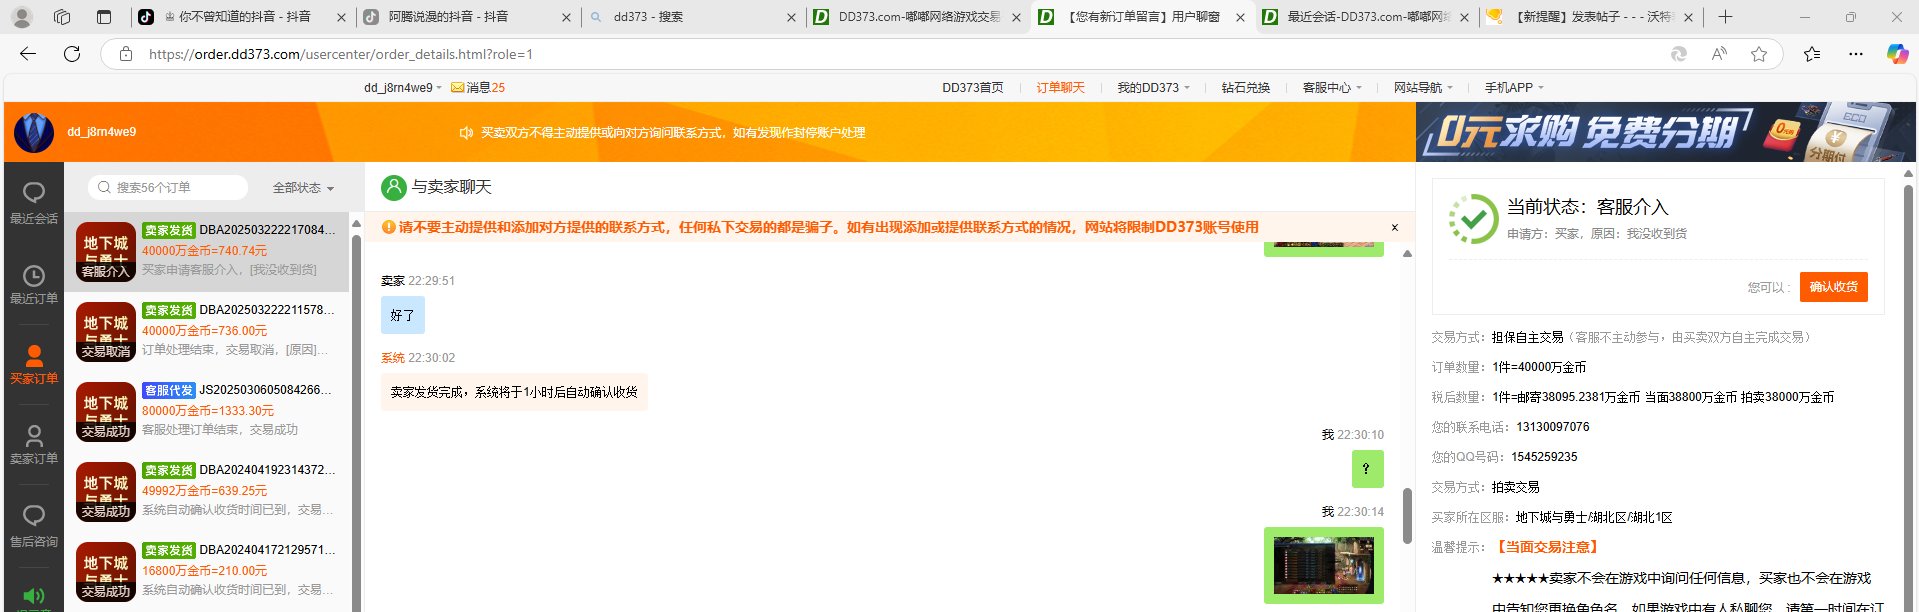Viewport: 1919px width, 612px height.
Task: Click the site information lock icon
Action: pyautogui.click(x=126, y=54)
